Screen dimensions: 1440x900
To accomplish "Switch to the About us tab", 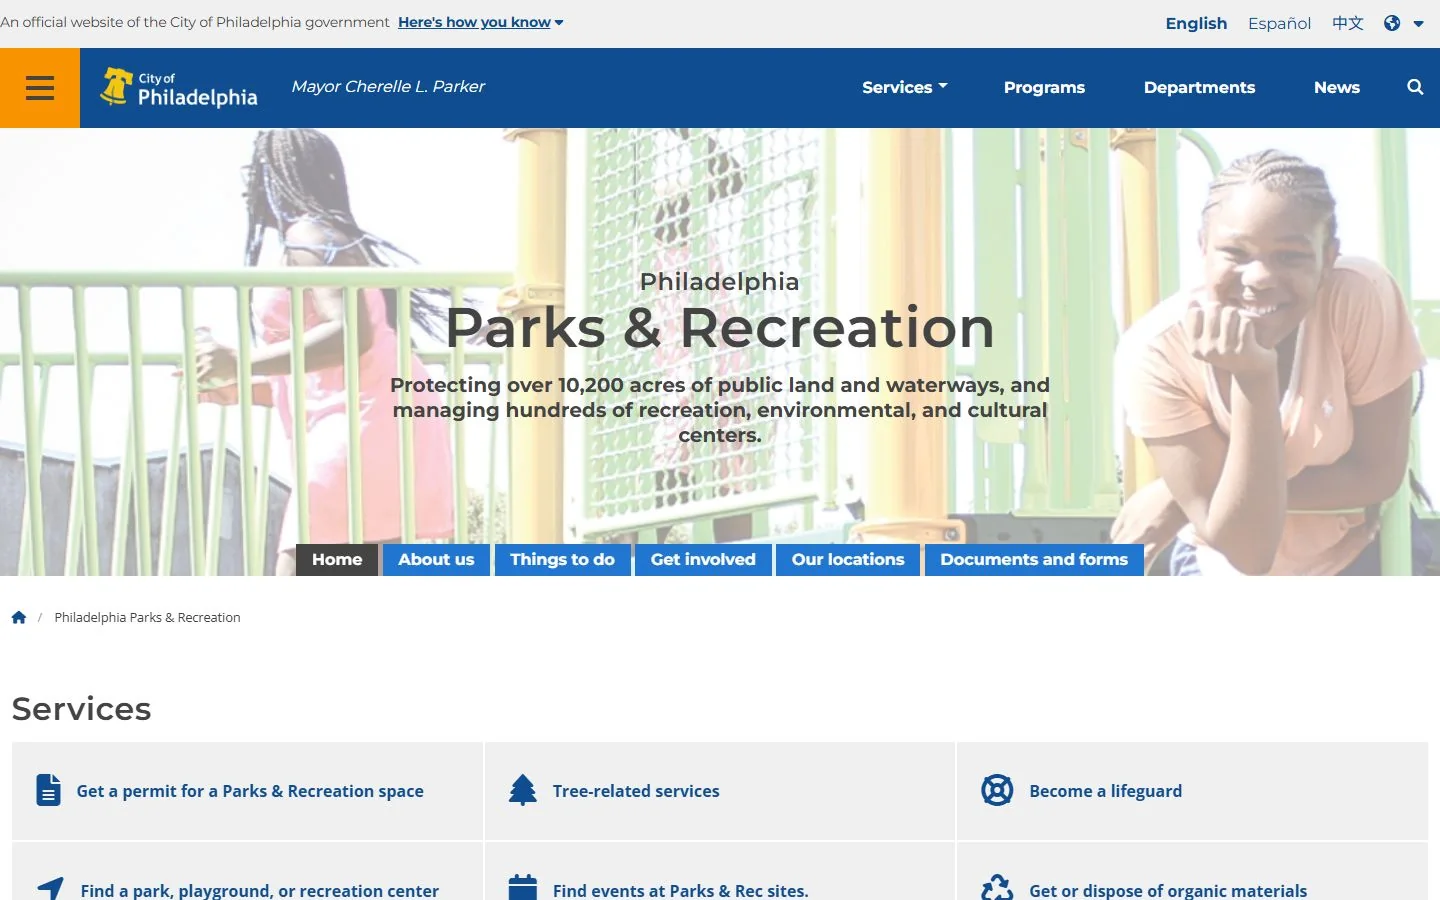I will tap(436, 560).
